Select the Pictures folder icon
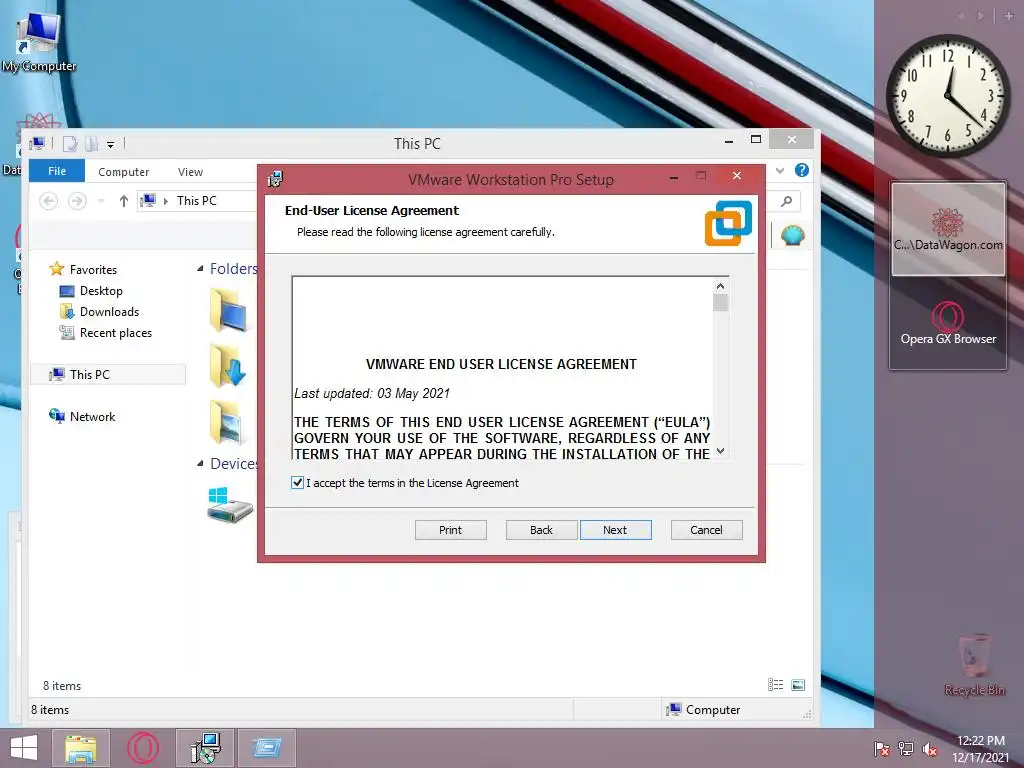The height and width of the screenshot is (768, 1024). click(x=227, y=422)
